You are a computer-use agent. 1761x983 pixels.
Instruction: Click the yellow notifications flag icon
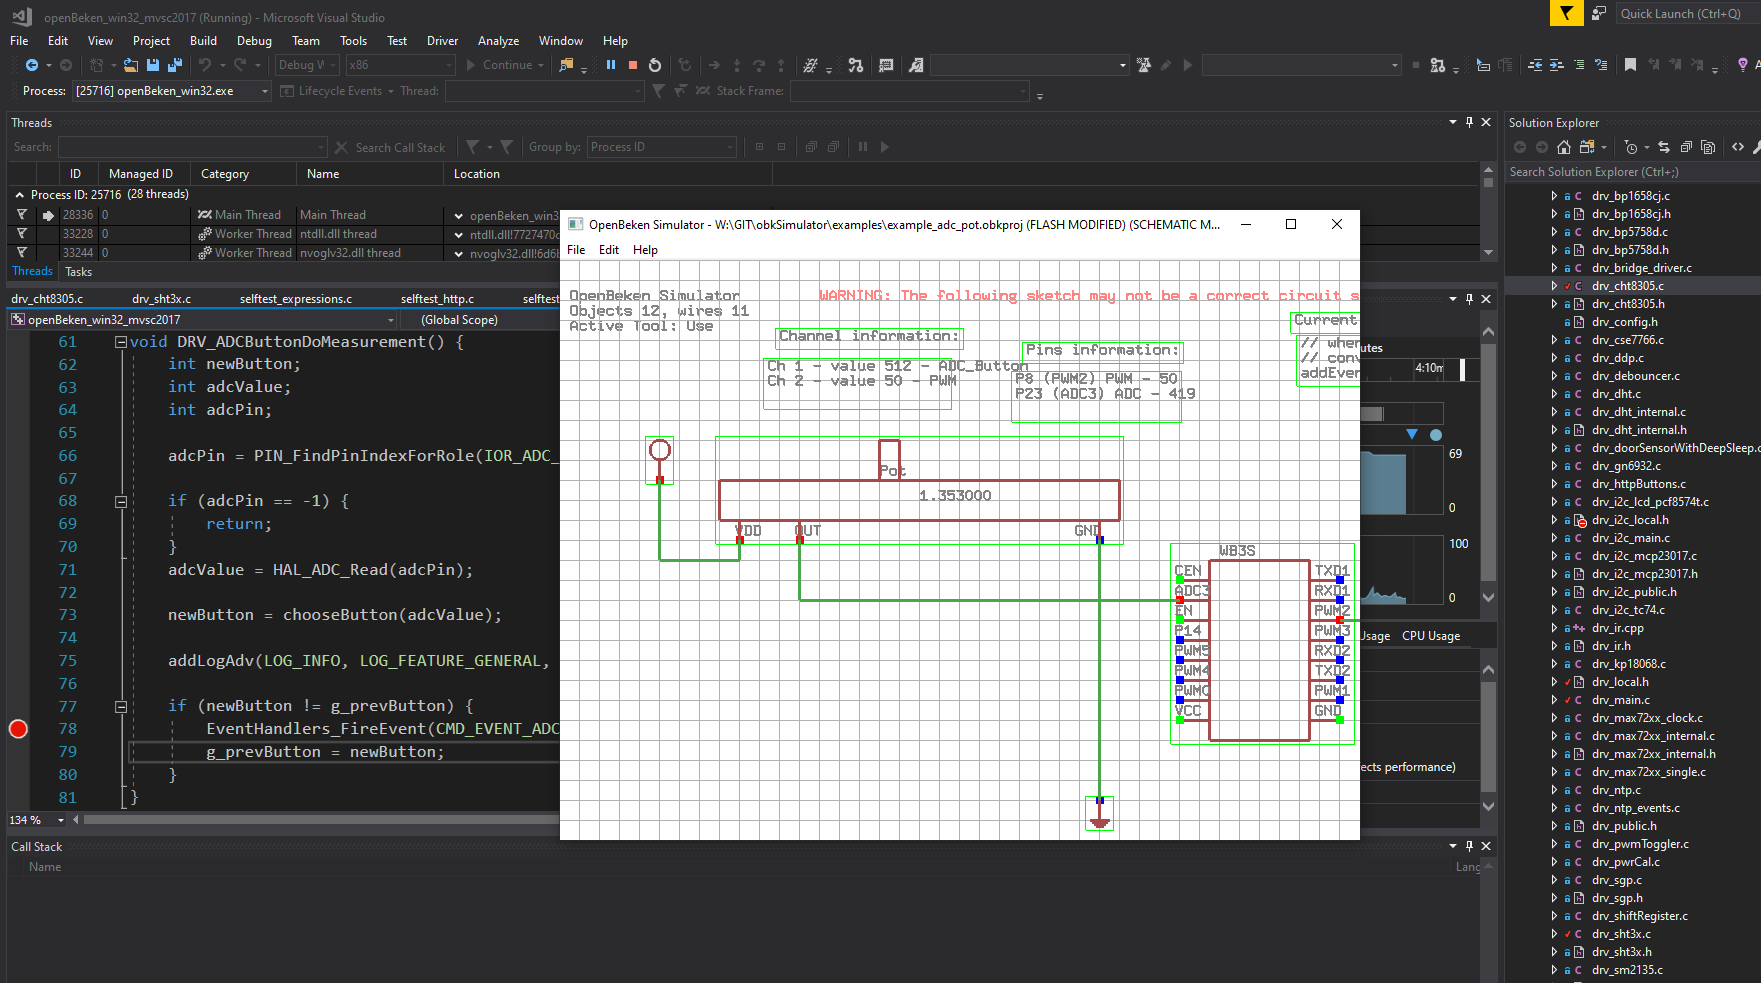[1566, 13]
